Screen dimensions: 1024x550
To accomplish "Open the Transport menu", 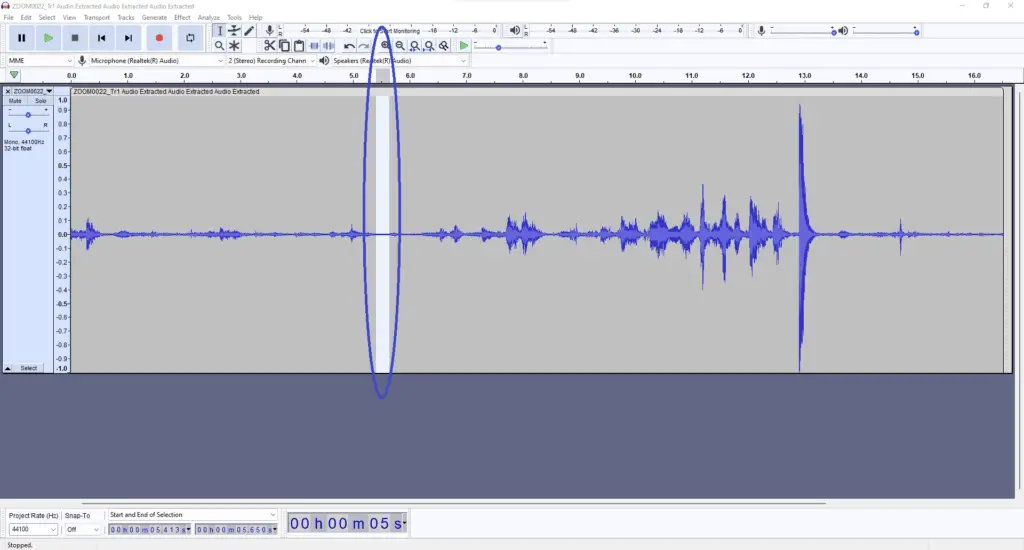I will click(x=97, y=18).
